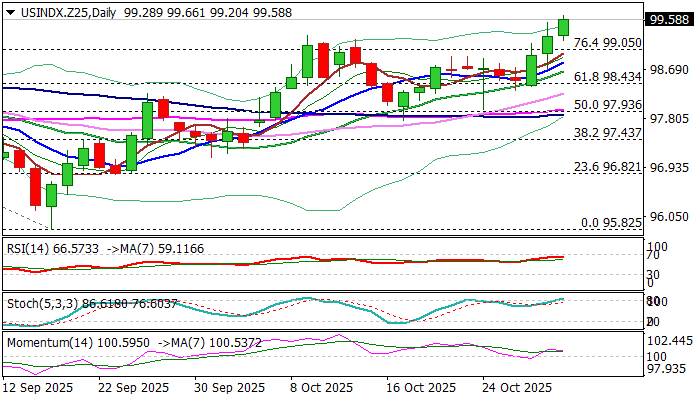The height and width of the screenshot is (400, 700).
Task: Click the 97.805 price axis value
Action: (670, 119)
